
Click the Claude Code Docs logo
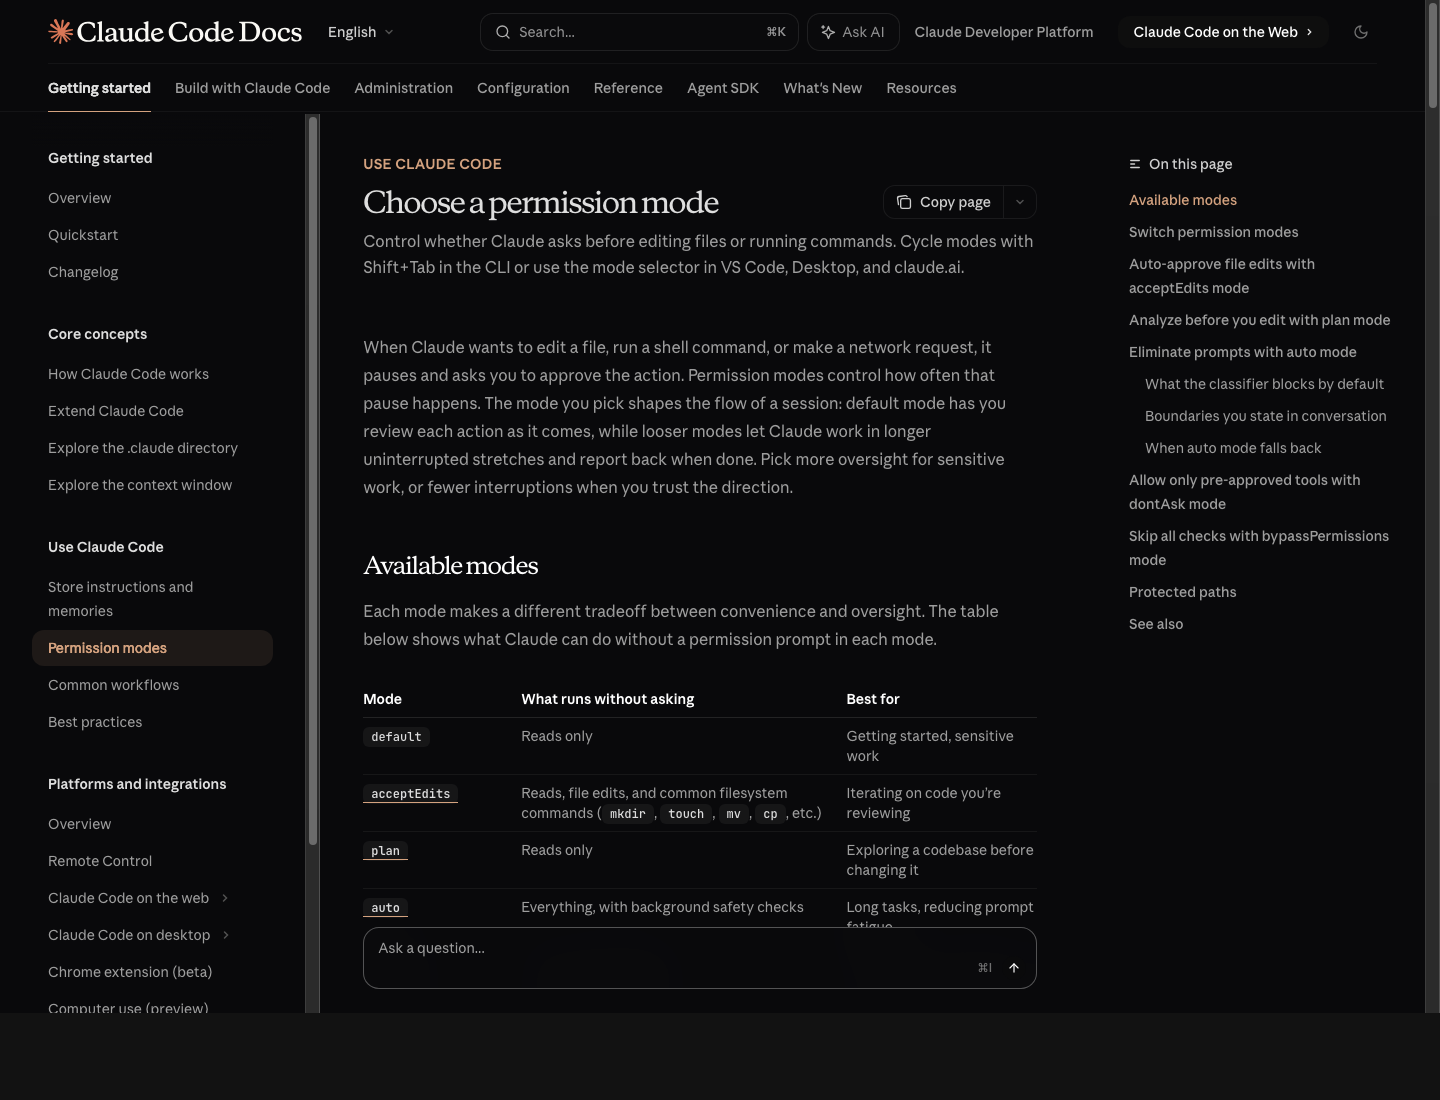pos(175,32)
